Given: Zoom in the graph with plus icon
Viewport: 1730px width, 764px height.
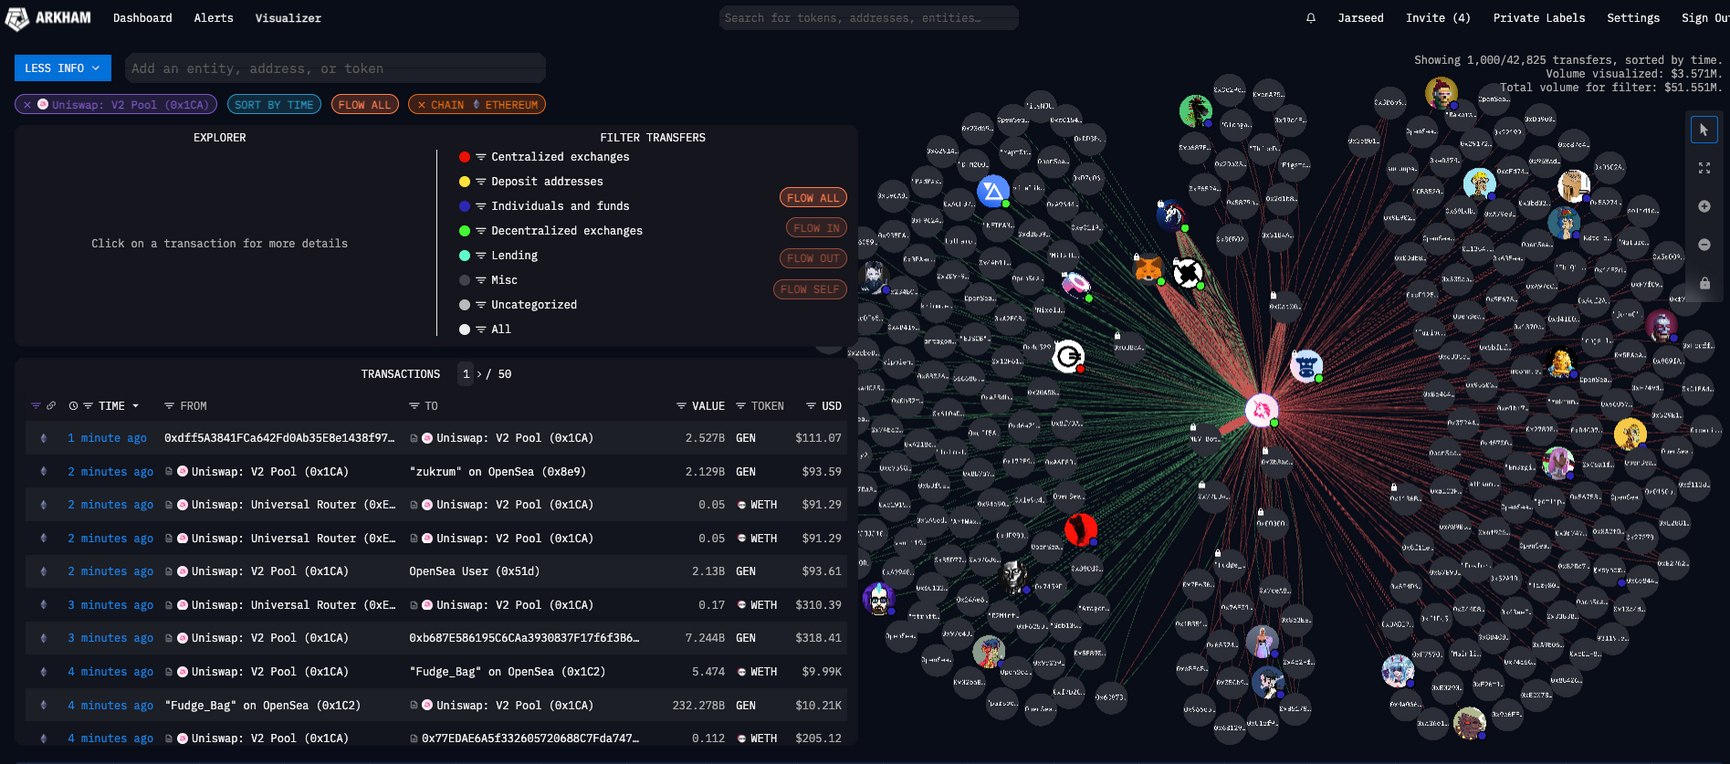Looking at the screenshot, I should point(1704,206).
